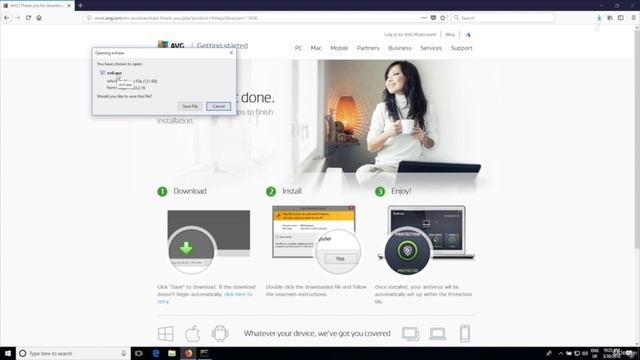Click the Download step heading

point(190,191)
